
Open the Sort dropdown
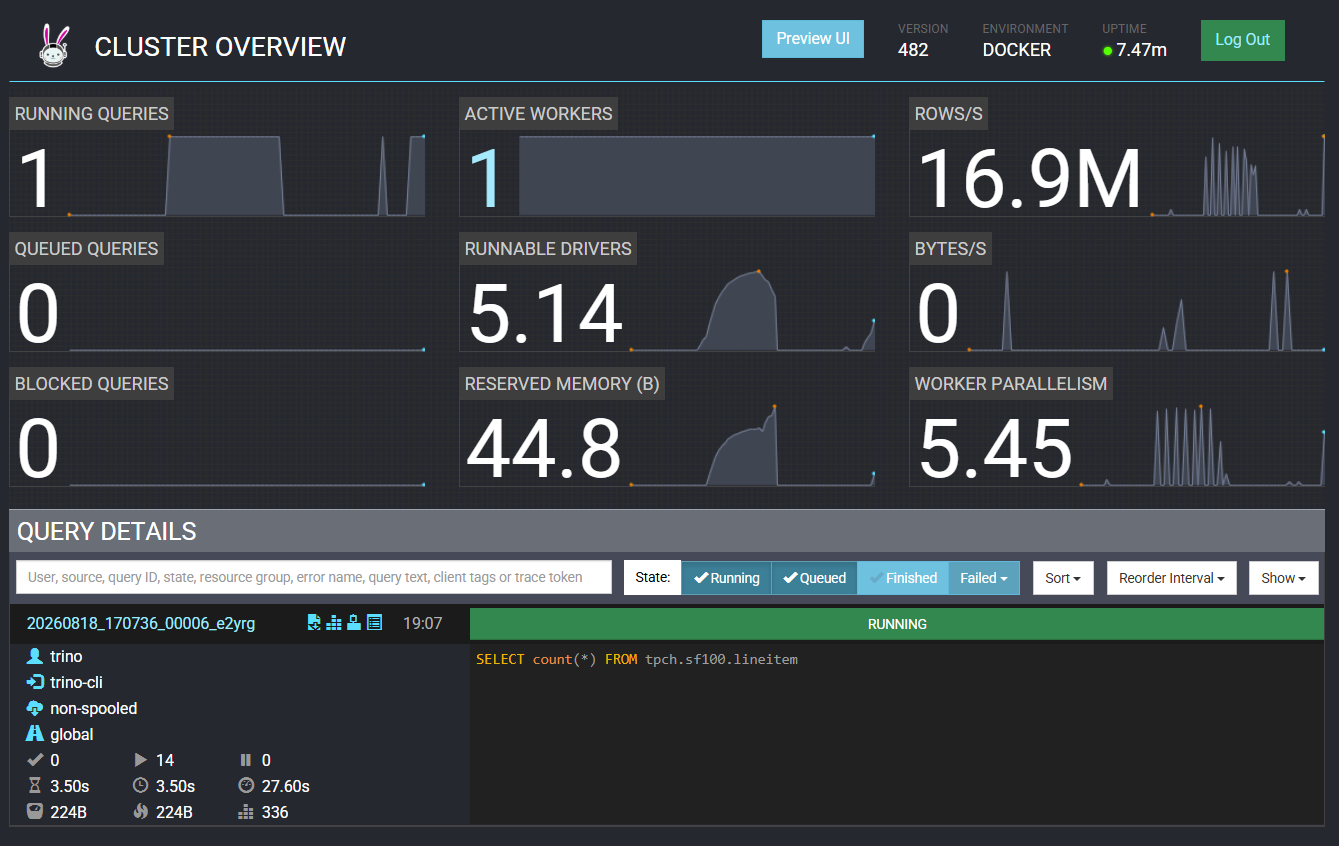coord(1063,578)
